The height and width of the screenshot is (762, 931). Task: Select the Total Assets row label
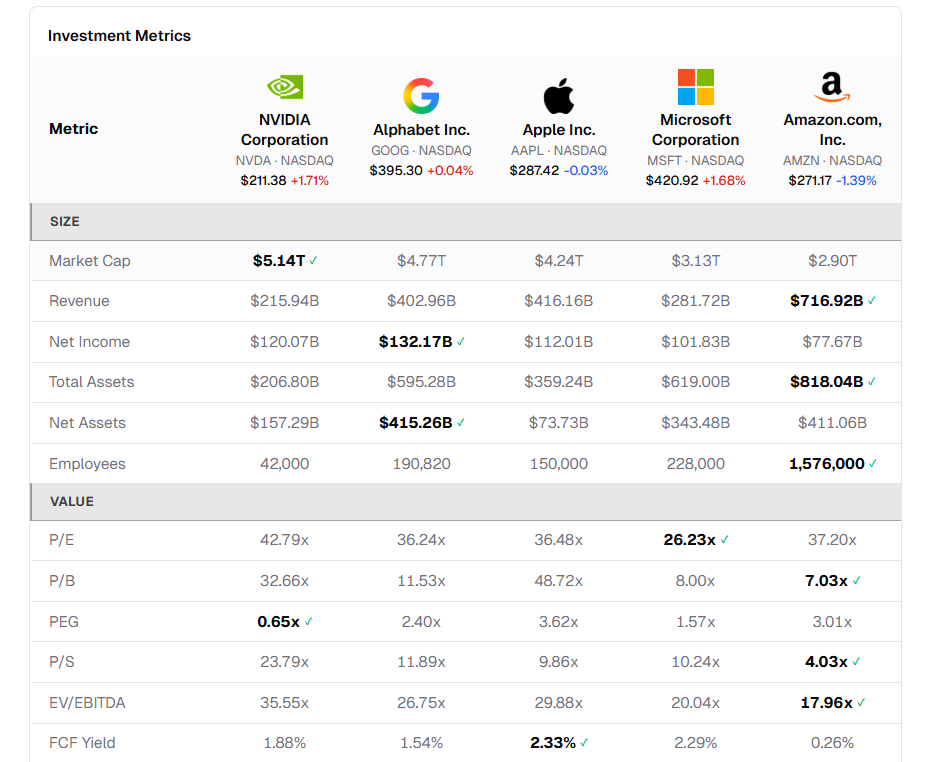point(91,382)
